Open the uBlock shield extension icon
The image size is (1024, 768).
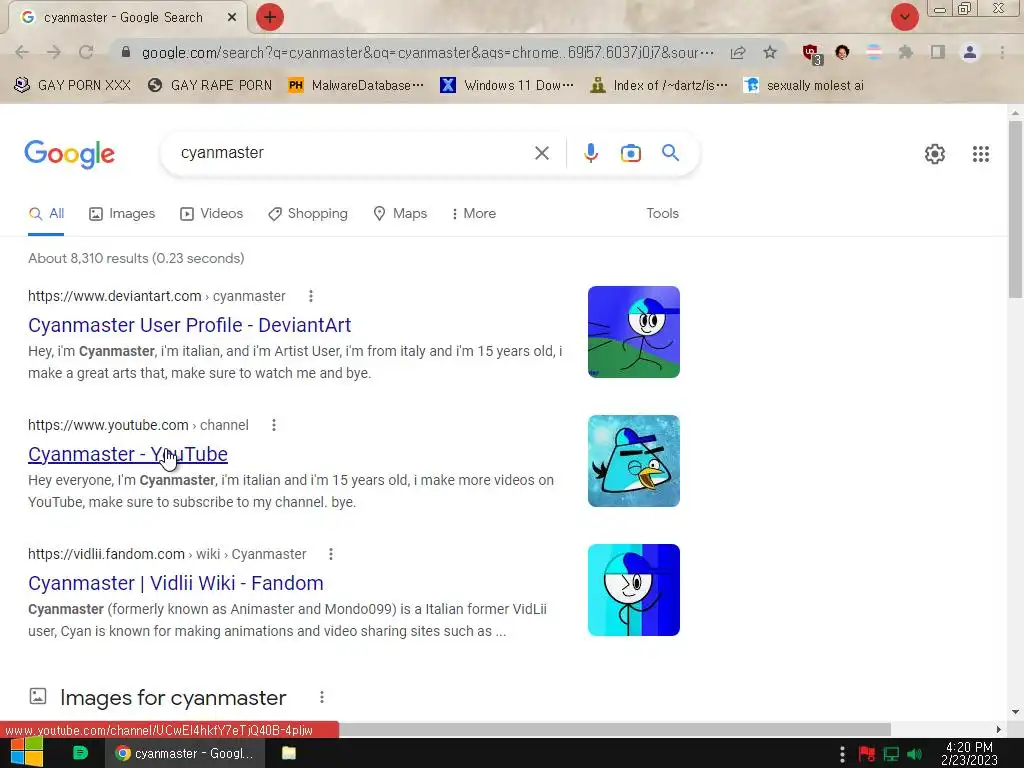coord(811,53)
